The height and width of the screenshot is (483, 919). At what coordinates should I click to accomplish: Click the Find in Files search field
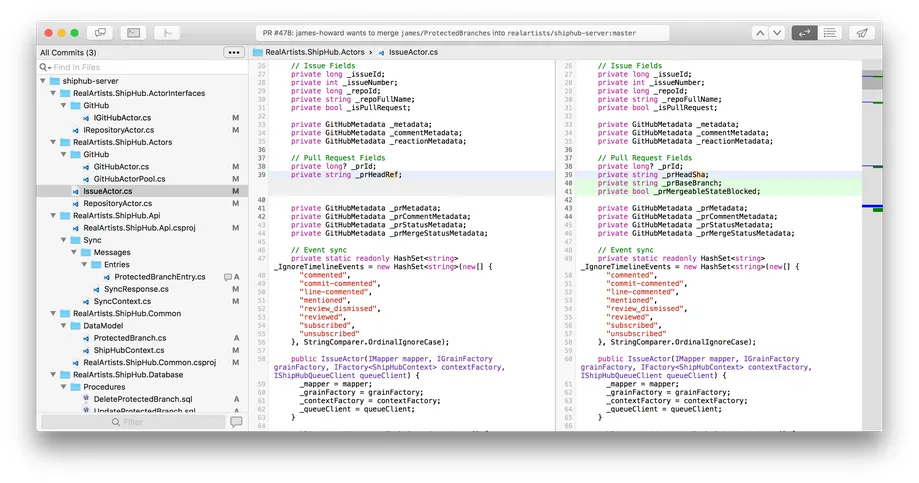click(x=142, y=67)
